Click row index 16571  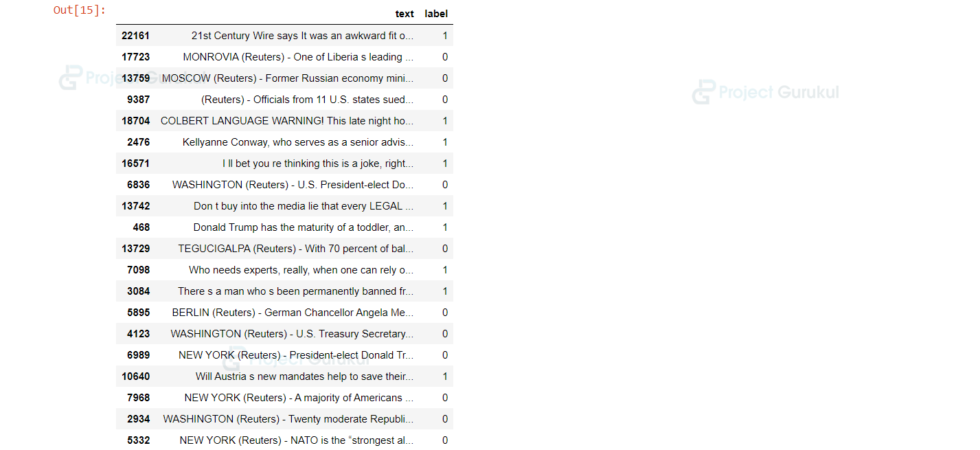tap(135, 164)
